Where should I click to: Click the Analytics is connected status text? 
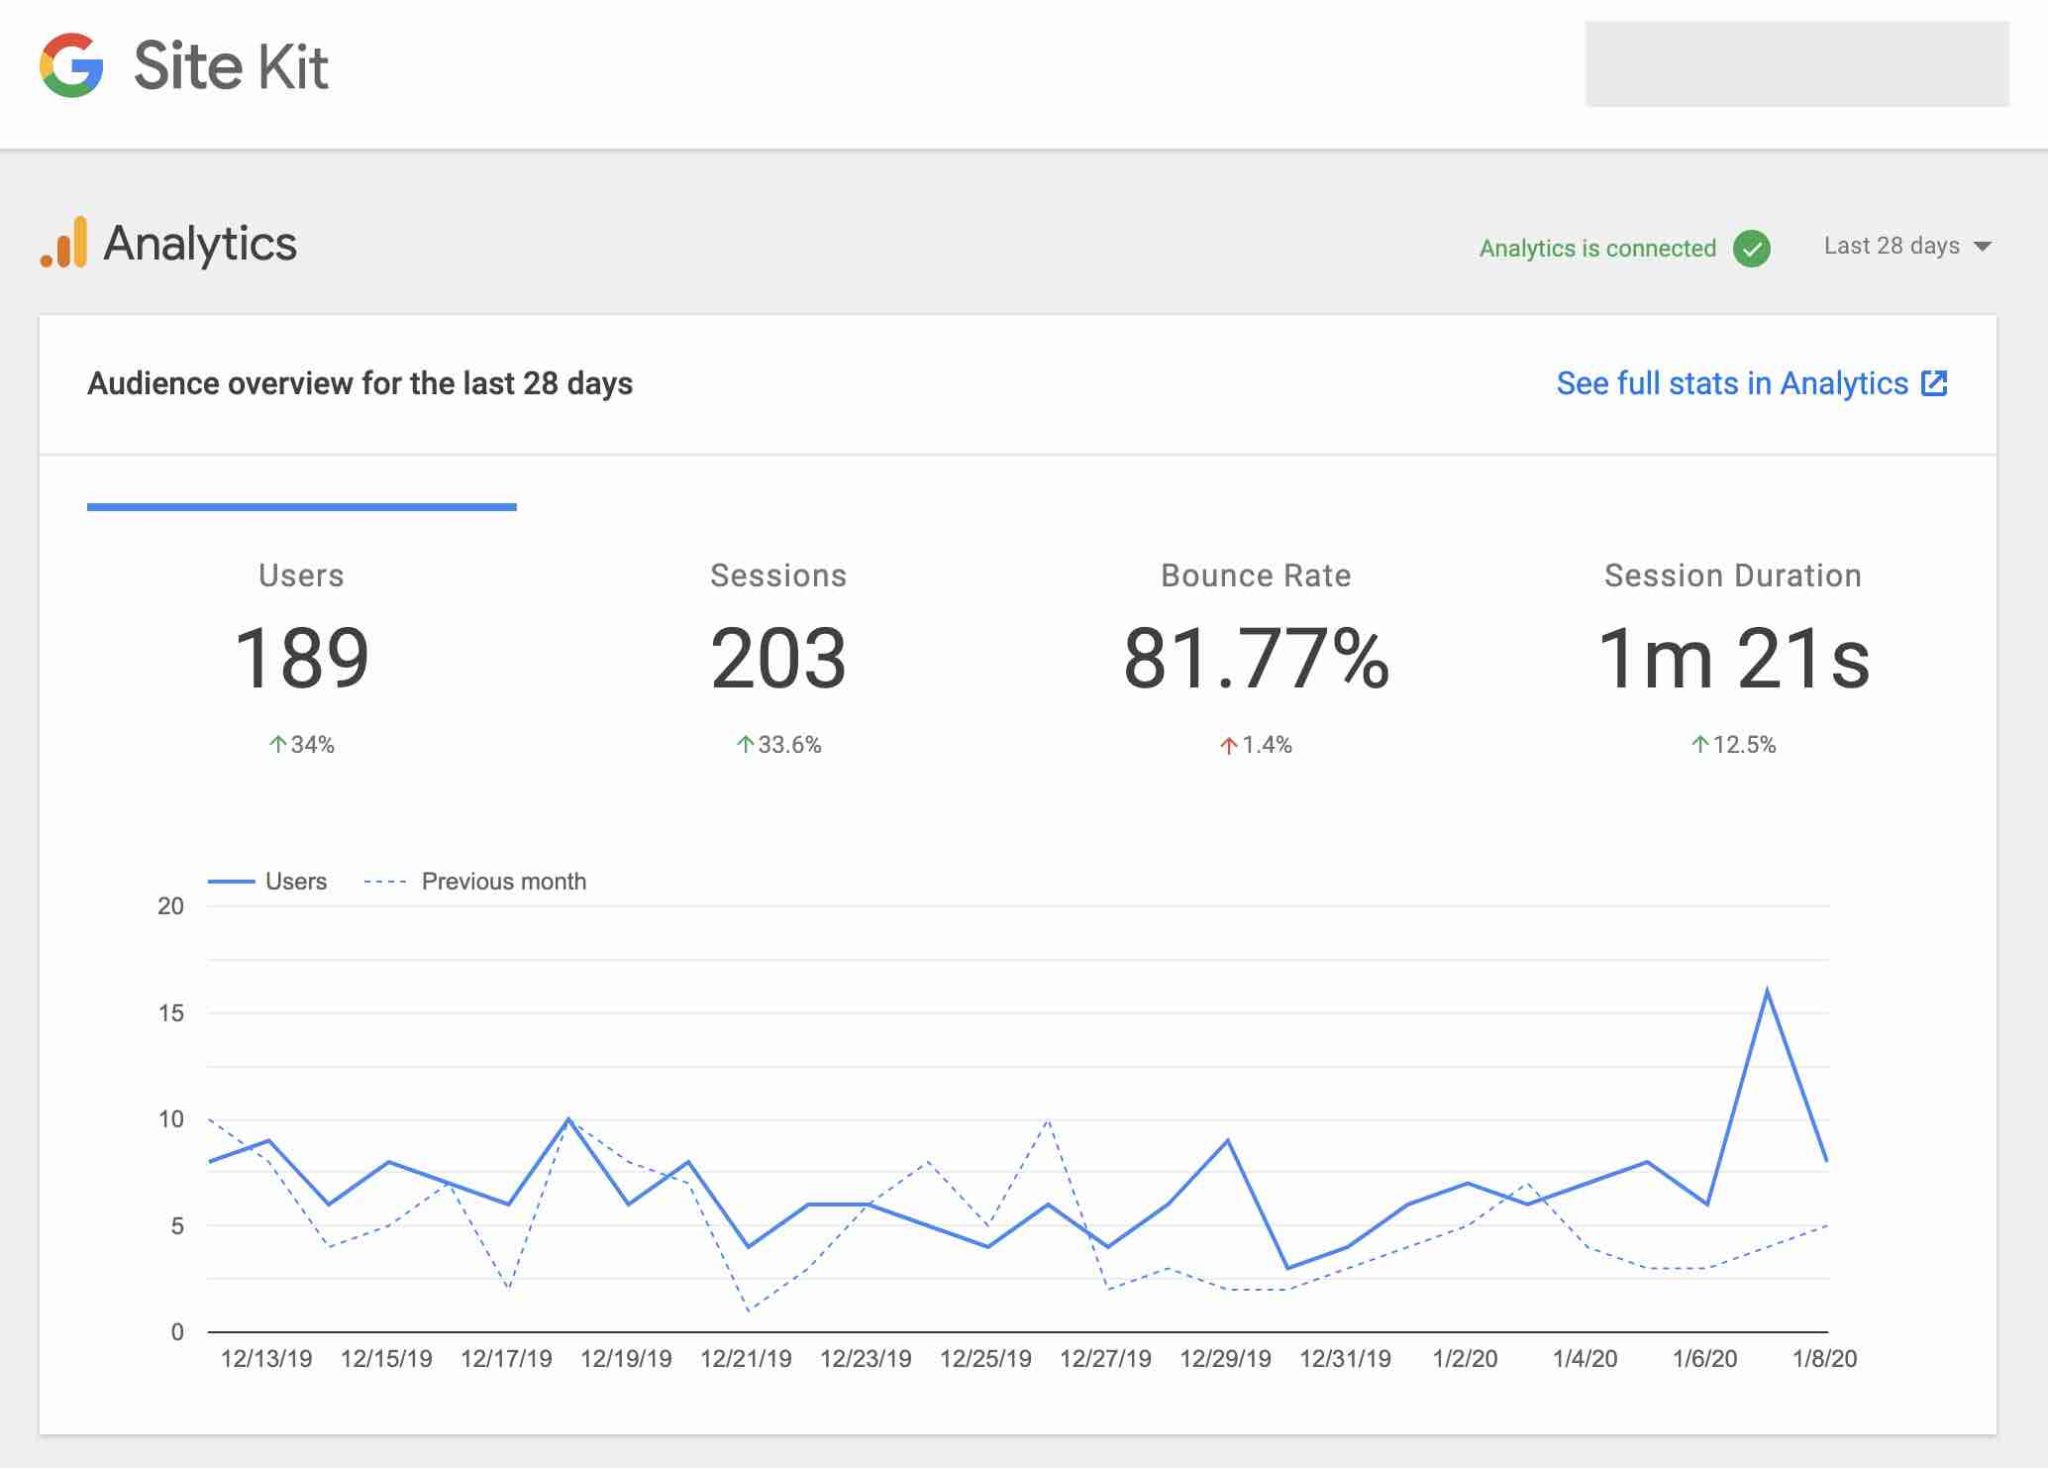click(x=1597, y=248)
